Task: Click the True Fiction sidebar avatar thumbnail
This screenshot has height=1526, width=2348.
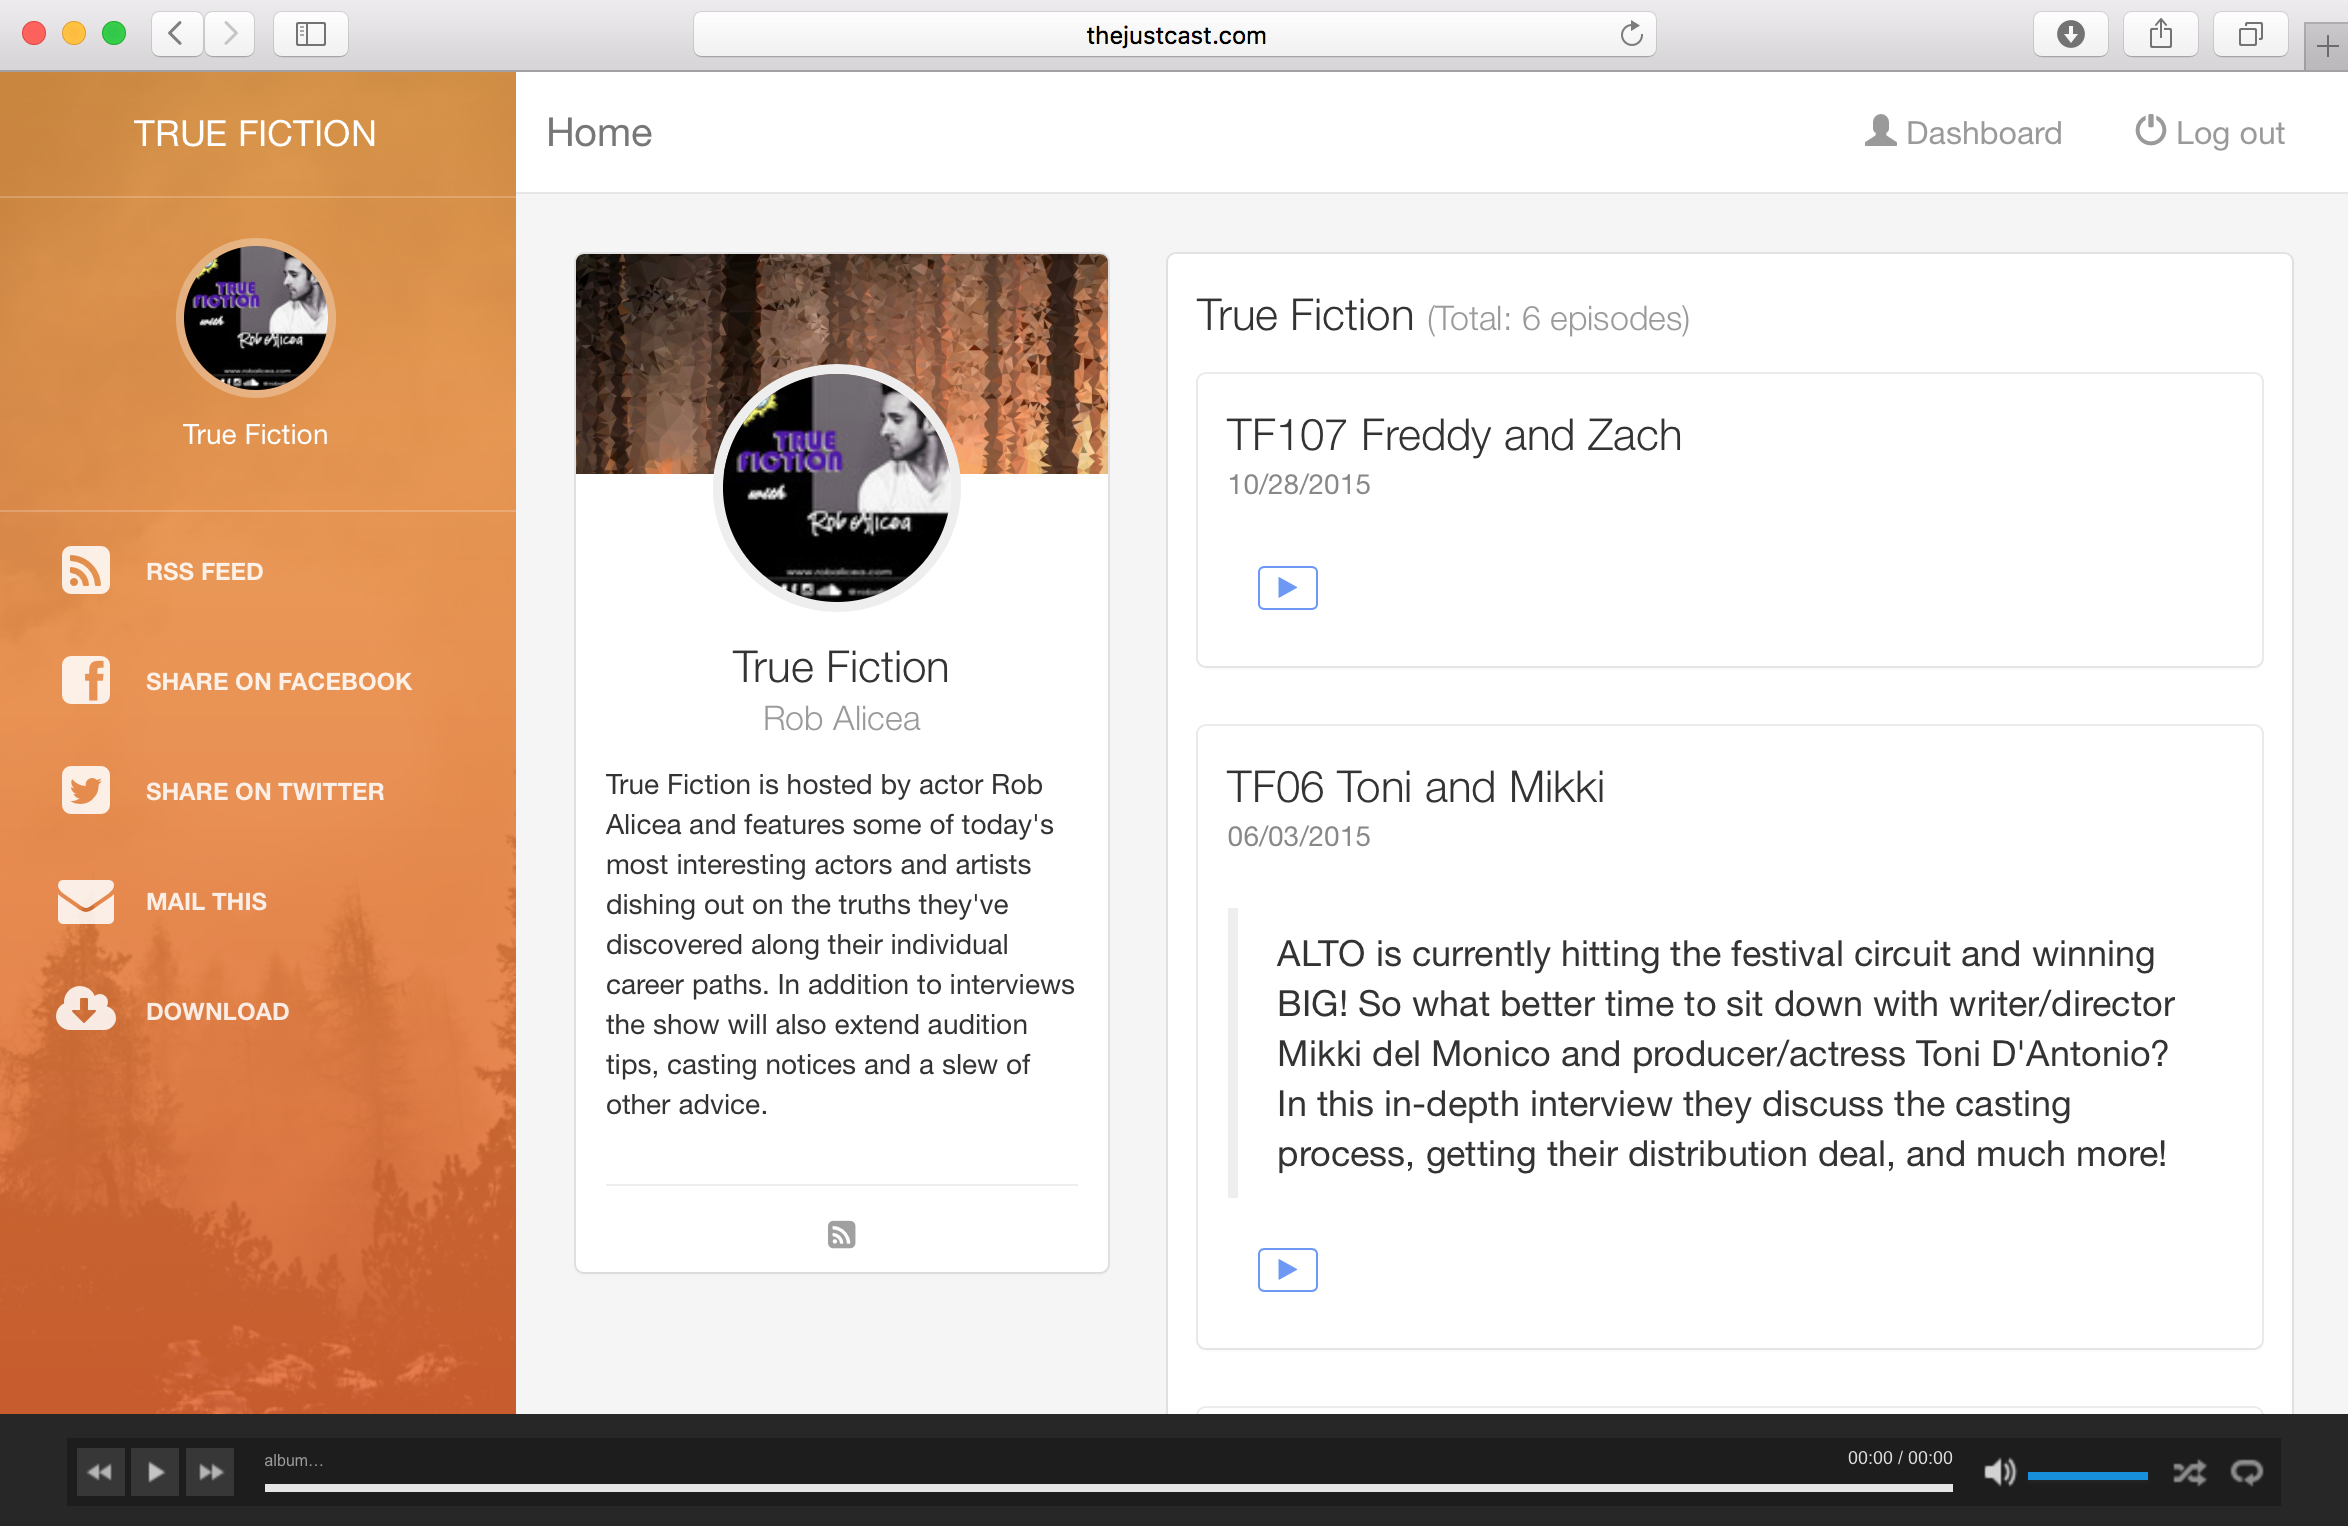Action: pos(256,318)
